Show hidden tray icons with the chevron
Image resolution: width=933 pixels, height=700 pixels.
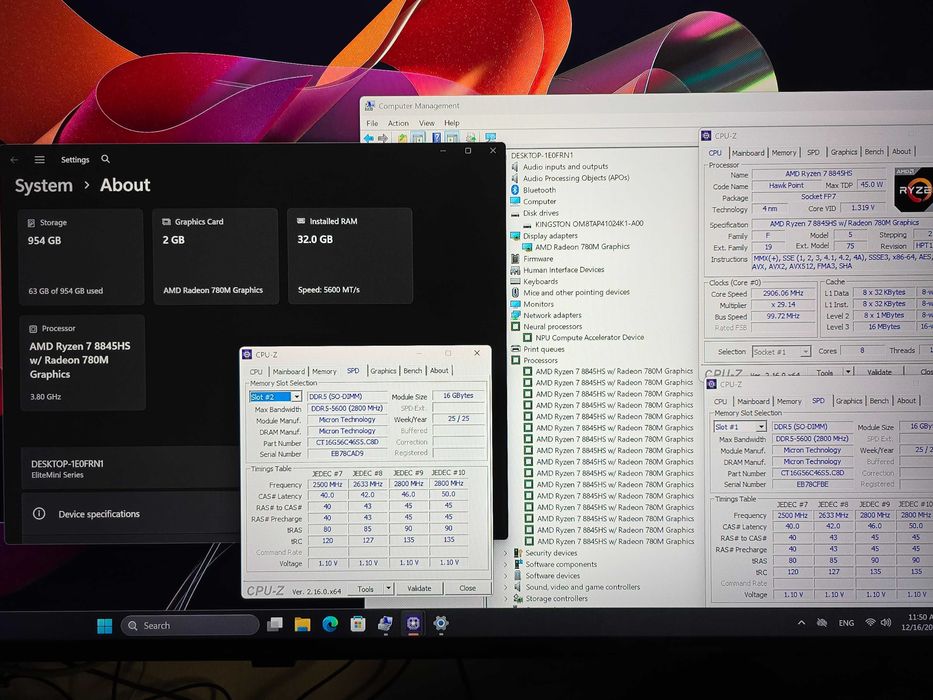click(x=801, y=623)
